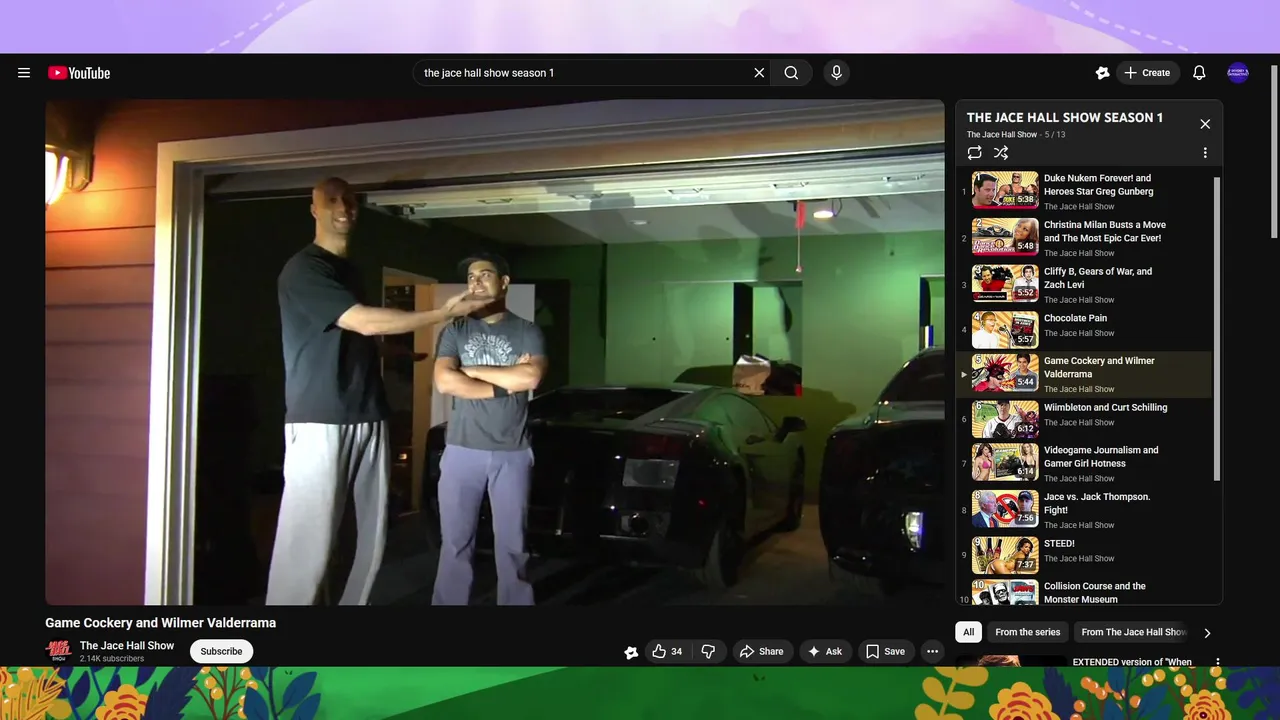The image size is (1280, 720).
Task: Open The Jace Hall Show link in playlist header
Action: click(1002, 134)
